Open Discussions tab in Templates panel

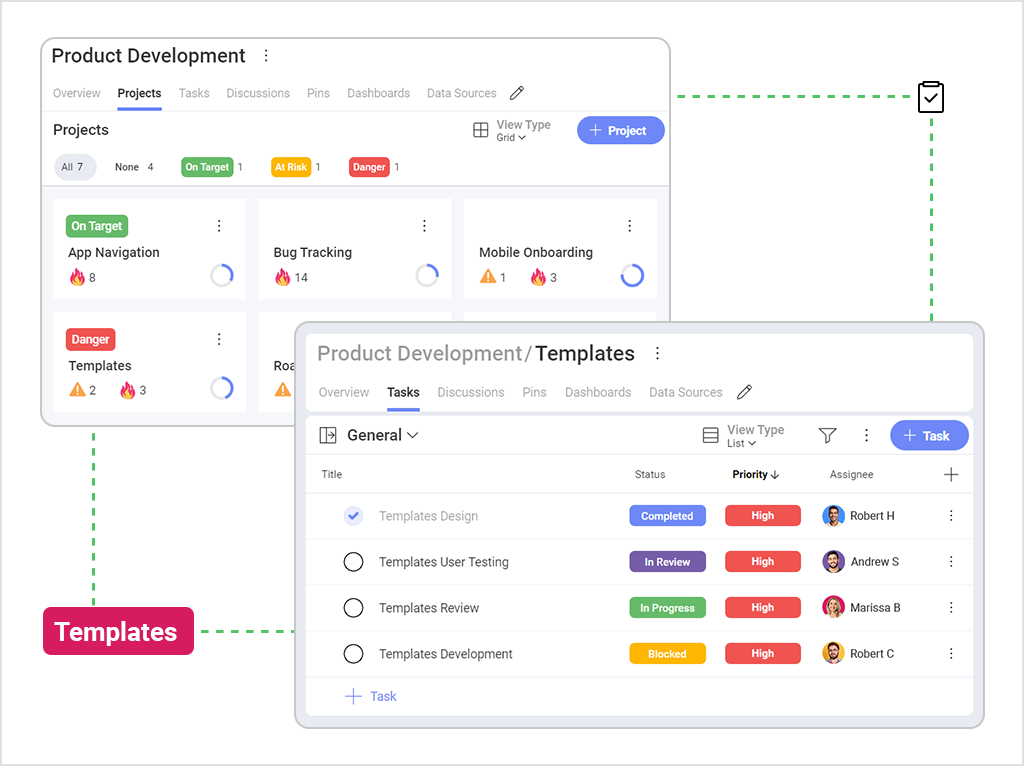(471, 392)
